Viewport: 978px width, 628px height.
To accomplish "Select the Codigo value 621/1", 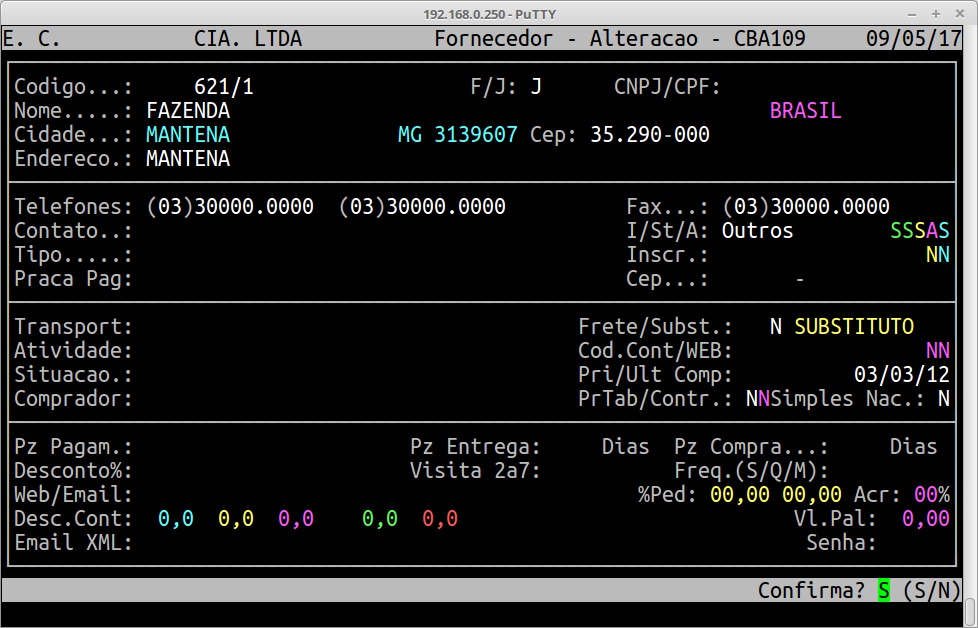I will pos(224,87).
